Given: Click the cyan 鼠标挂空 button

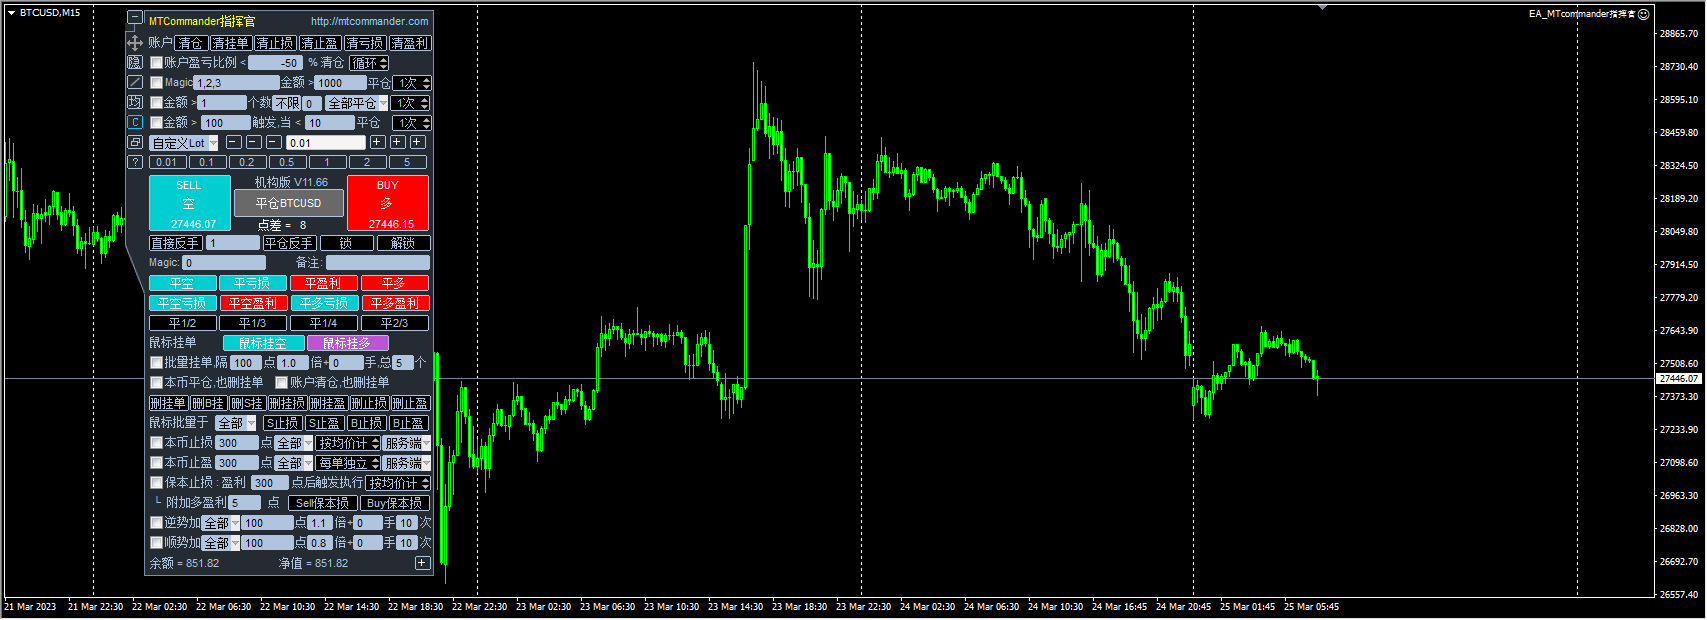Looking at the screenshot, I should pyautogui.click(x=263, y=343).
